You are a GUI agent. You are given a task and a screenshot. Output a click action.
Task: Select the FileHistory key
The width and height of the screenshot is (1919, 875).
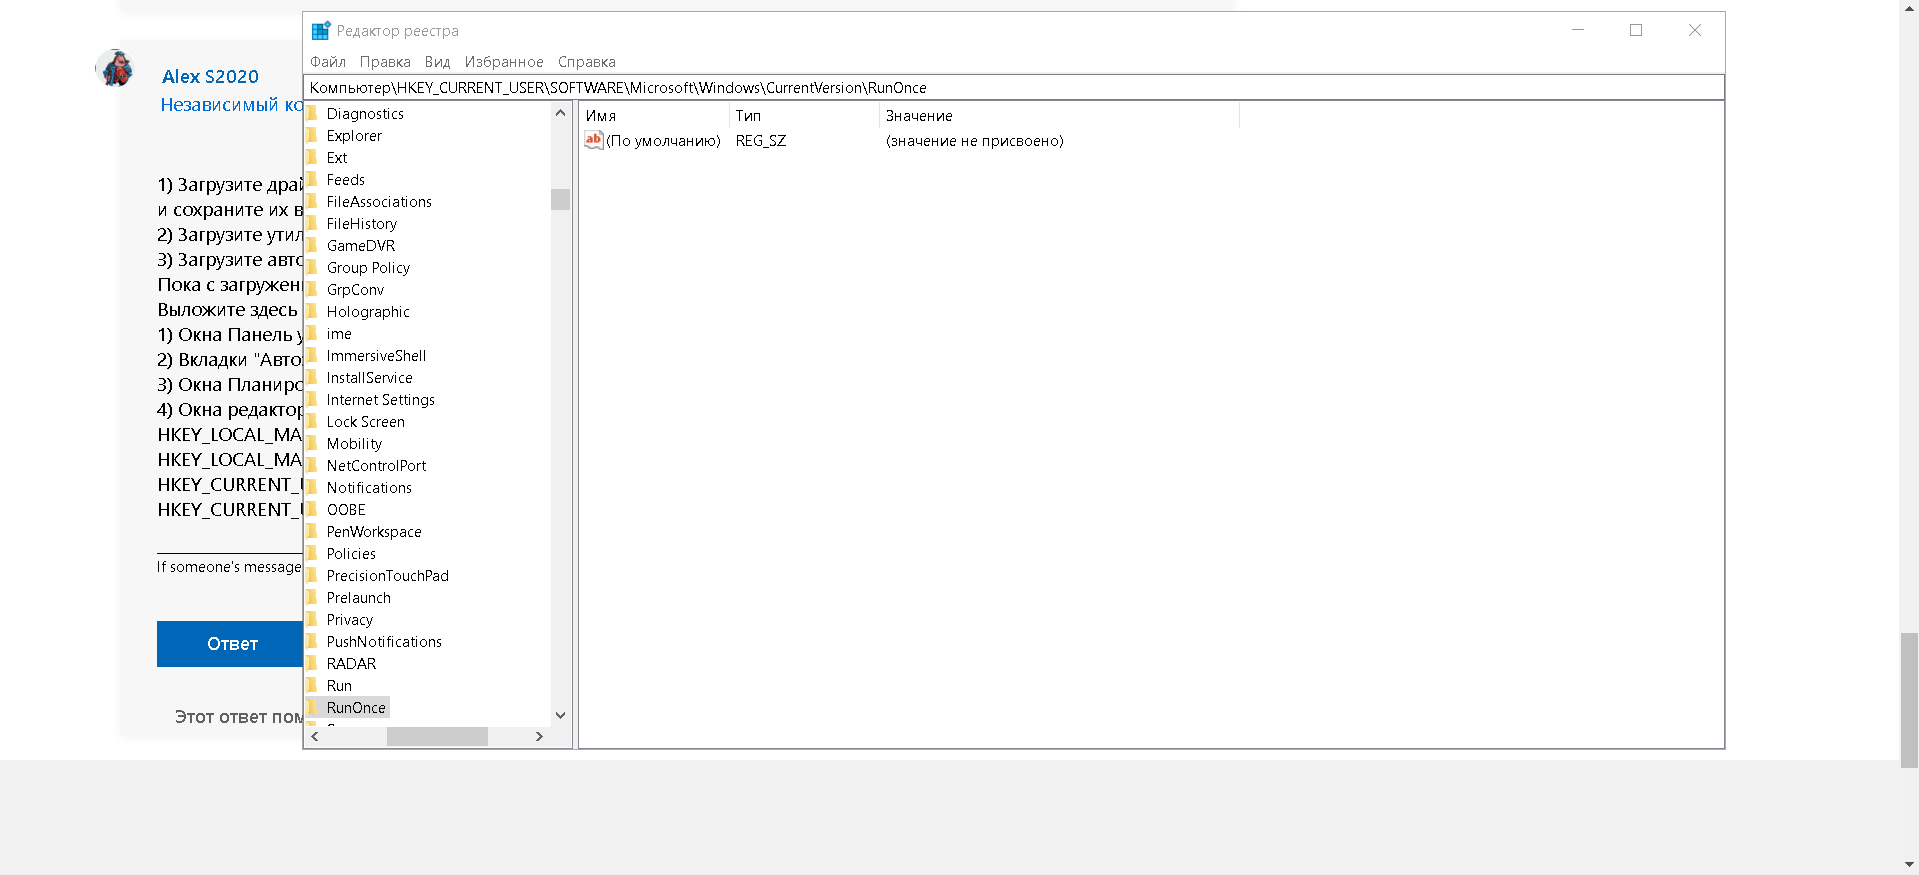coord(361,224)
